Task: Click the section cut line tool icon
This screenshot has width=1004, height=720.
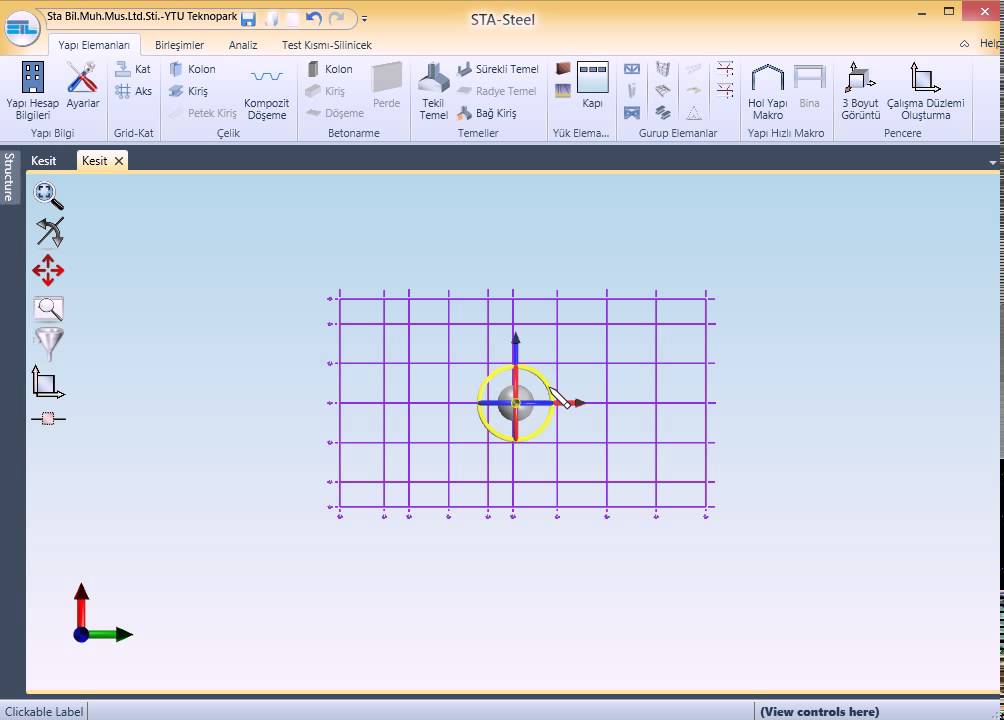Action: point(48,418)
